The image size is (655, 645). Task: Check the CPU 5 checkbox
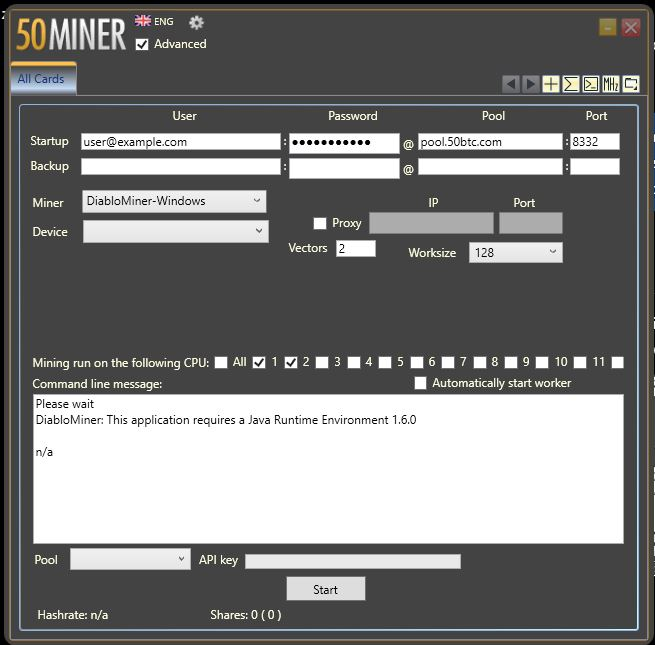point(385,362)
